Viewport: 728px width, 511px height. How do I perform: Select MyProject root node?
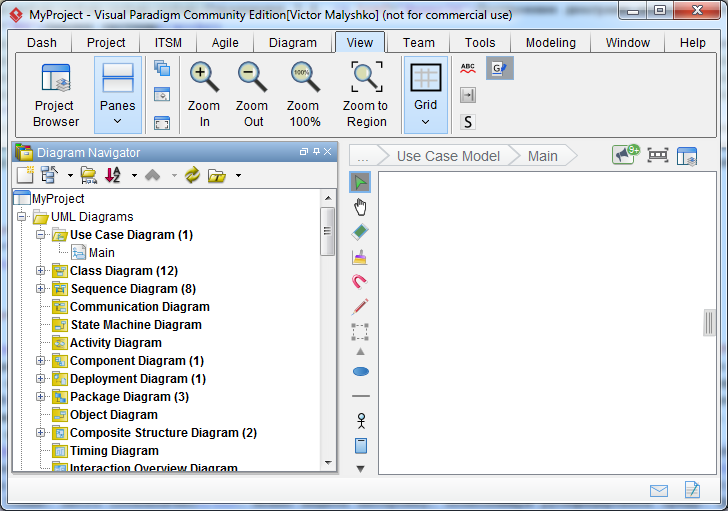coord(58,199)
